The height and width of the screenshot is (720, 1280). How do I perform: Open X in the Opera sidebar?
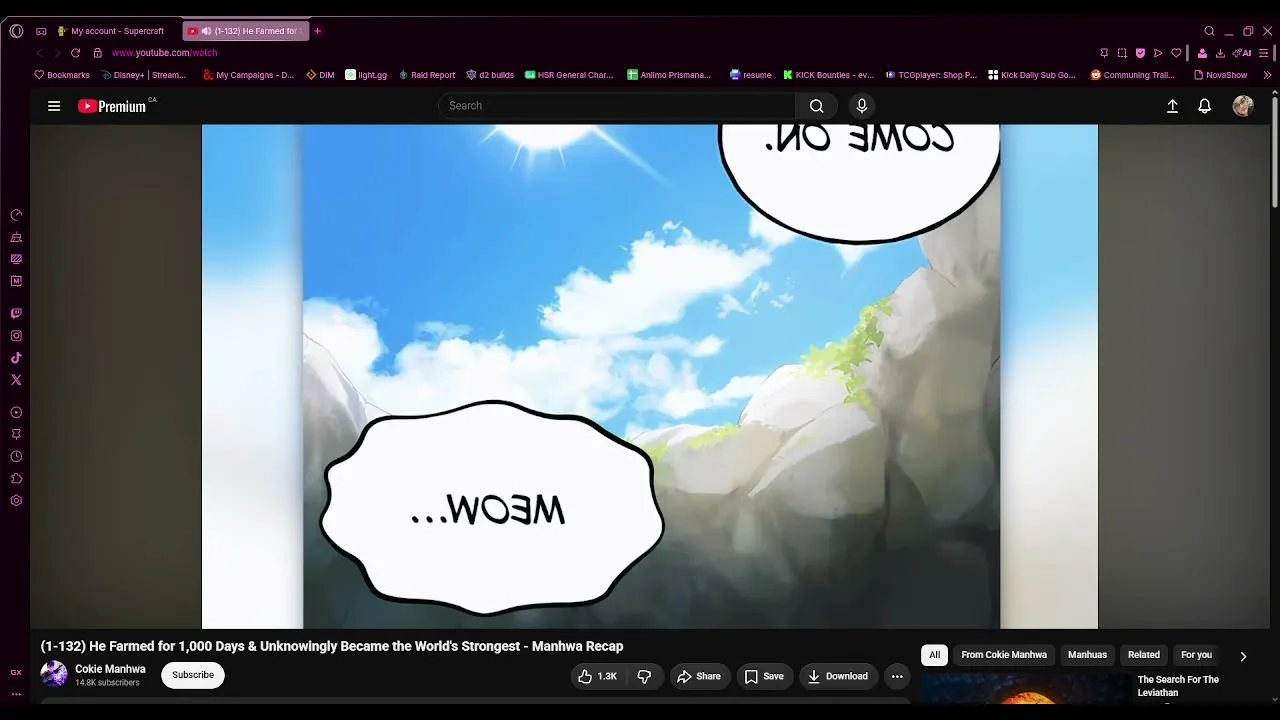16,380
